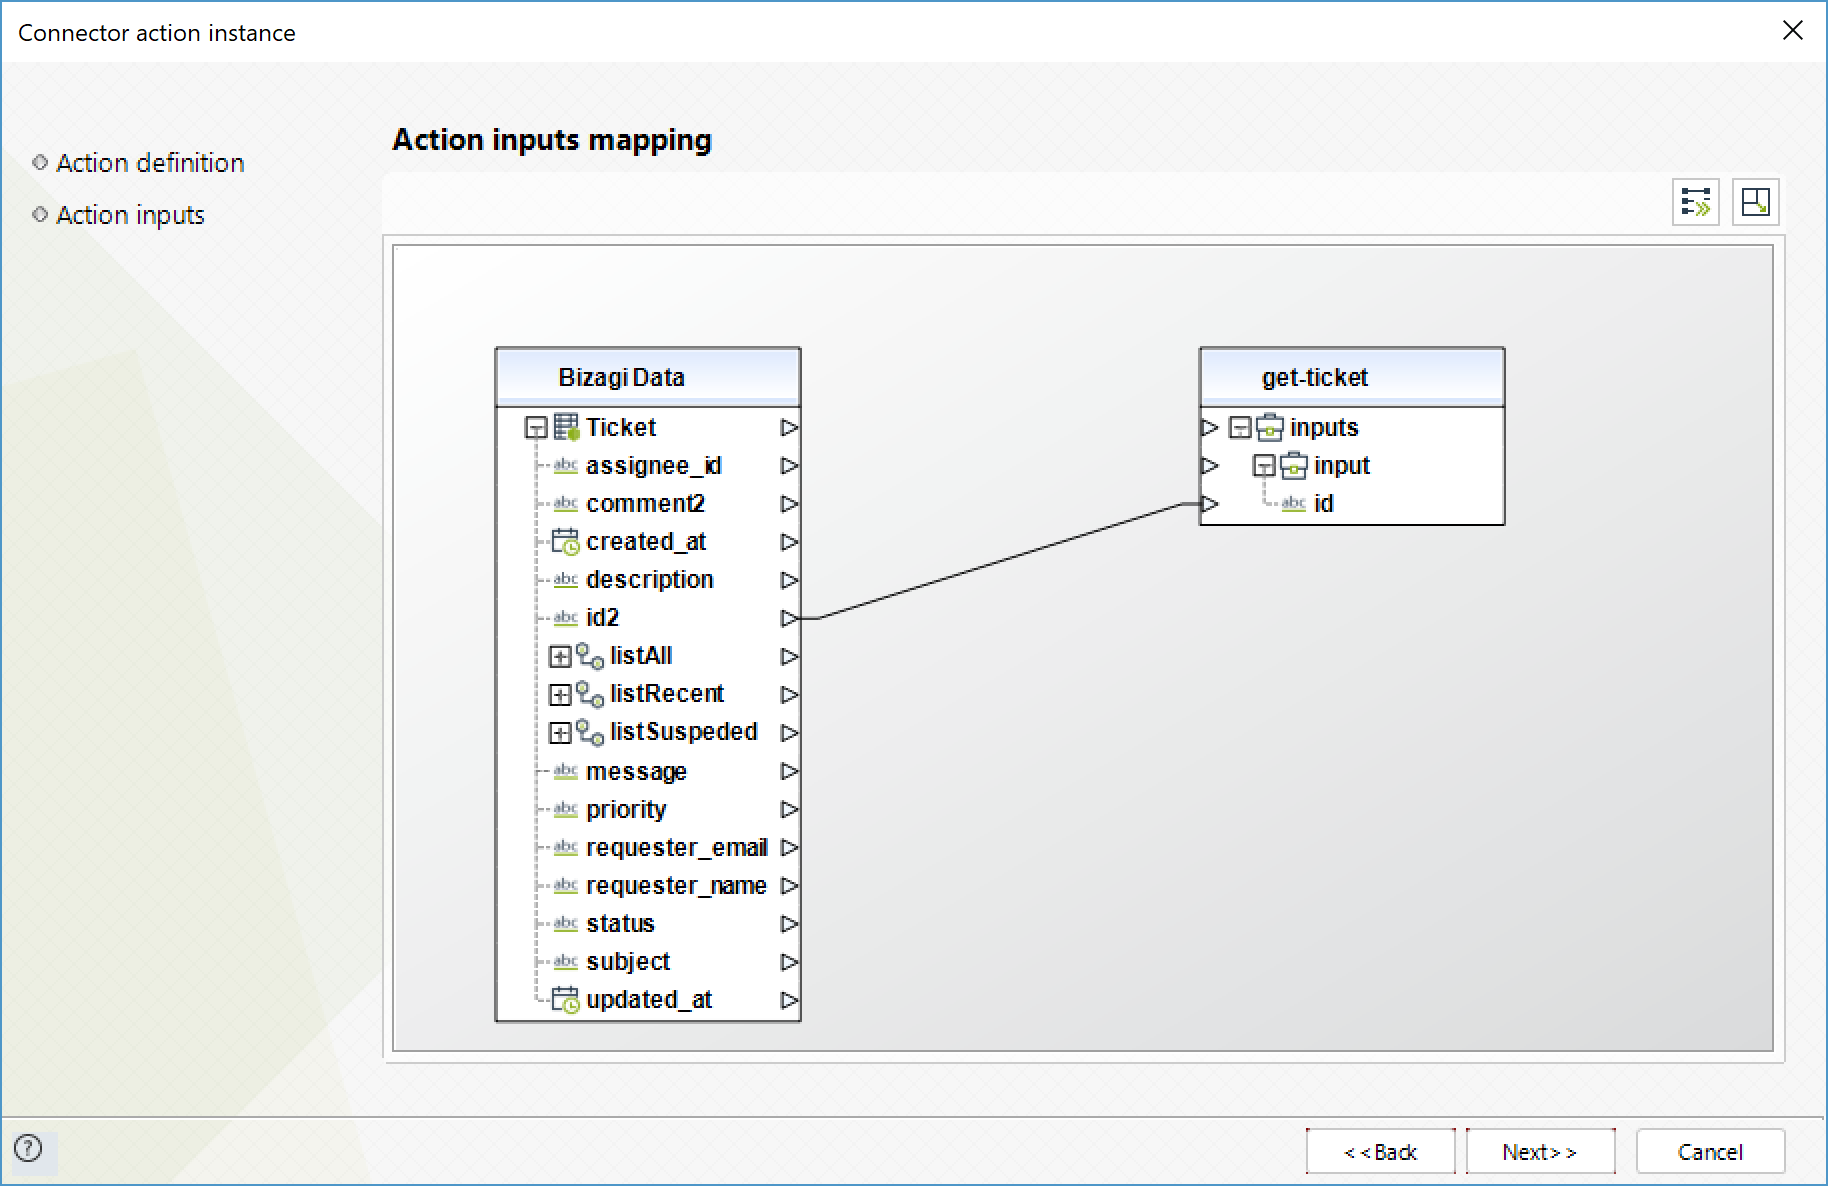Click the output arrow next to description
Viewport: 1828px width, 1186px height.
[790, 580]
